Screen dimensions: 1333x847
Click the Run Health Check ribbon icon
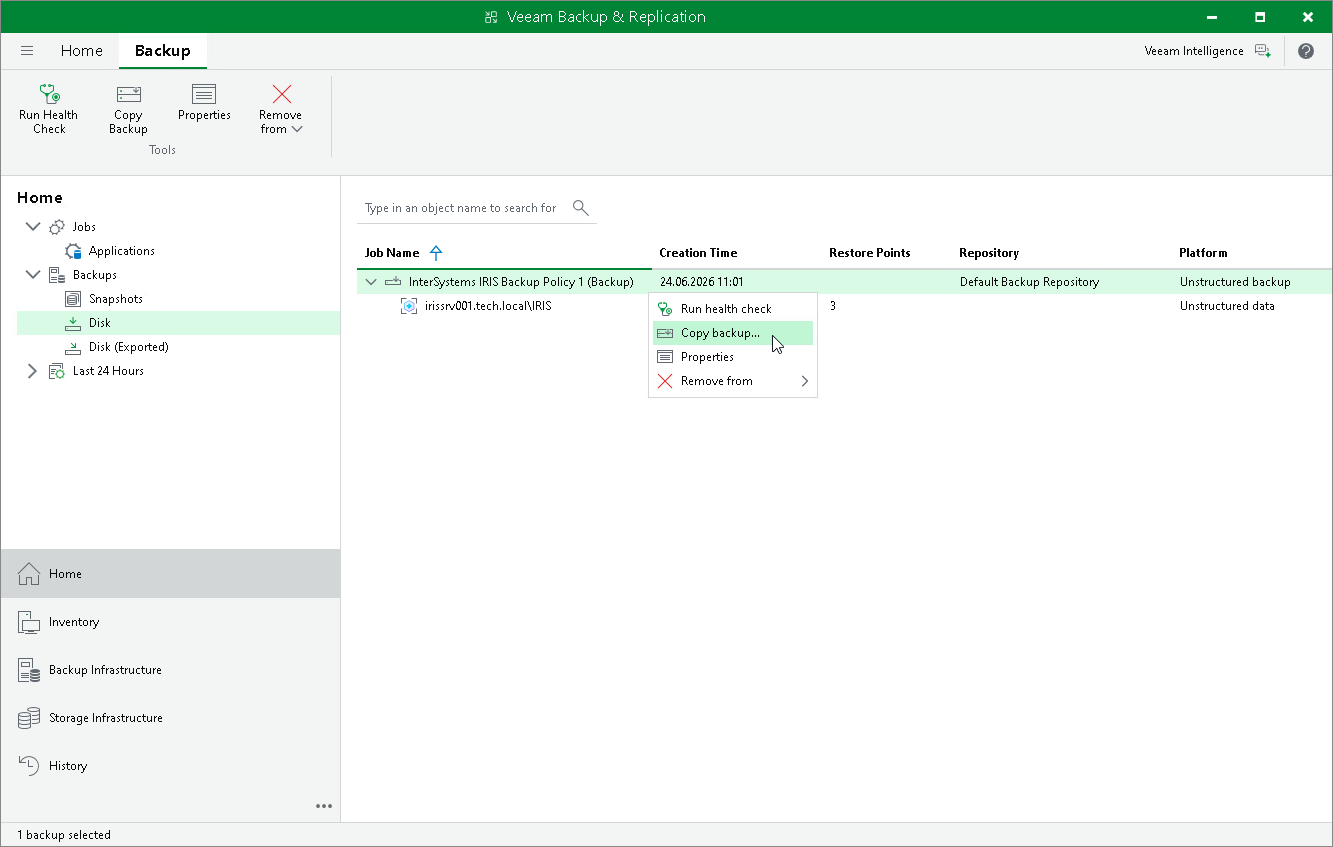coord(49,94)
